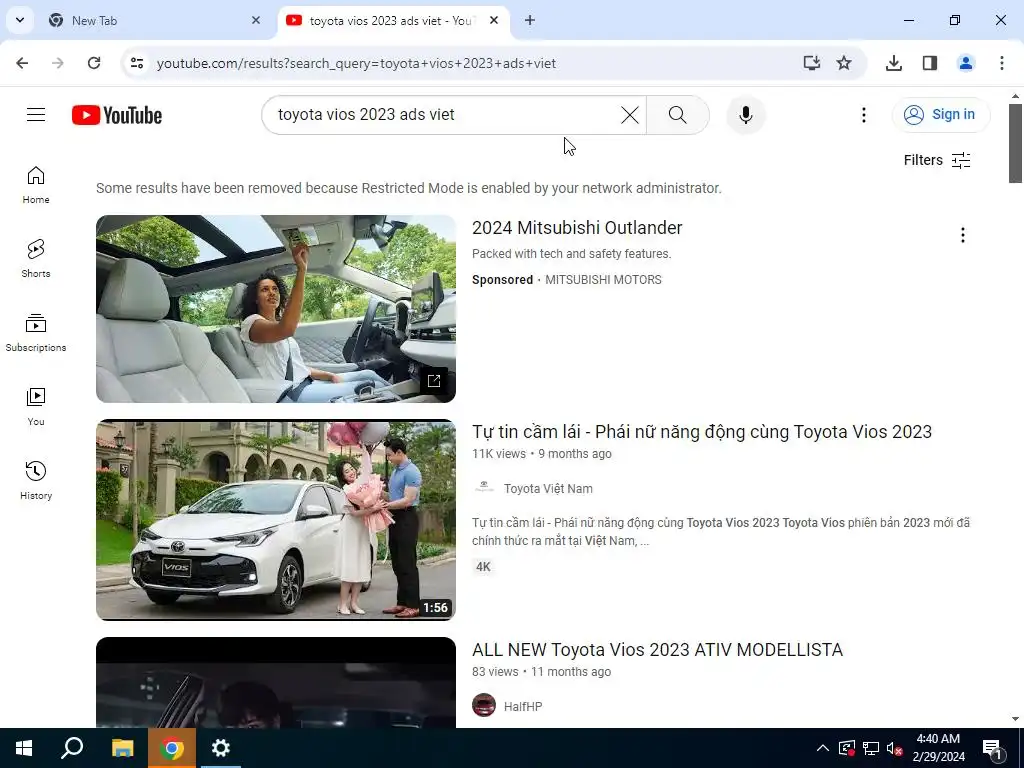Open the notification center
The width and height of the screenshot is (1024, 768).
point(993,748)
